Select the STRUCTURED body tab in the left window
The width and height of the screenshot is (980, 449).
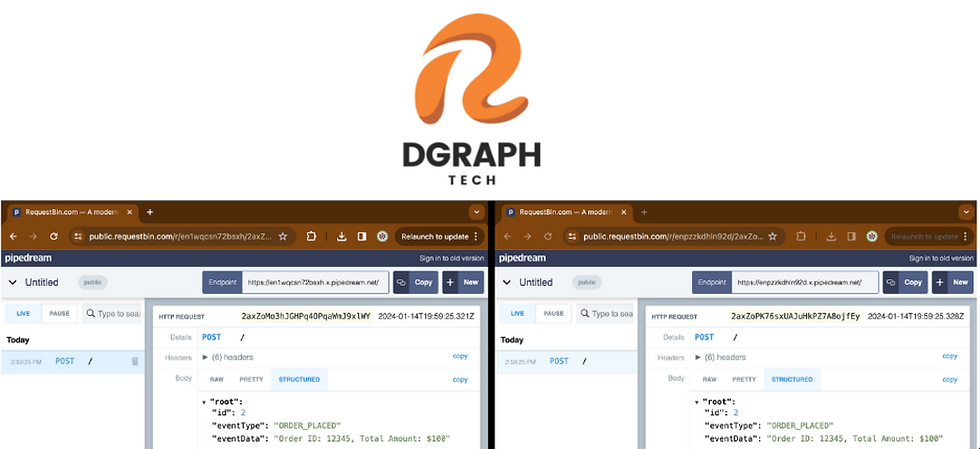click(x=299, y=380)
